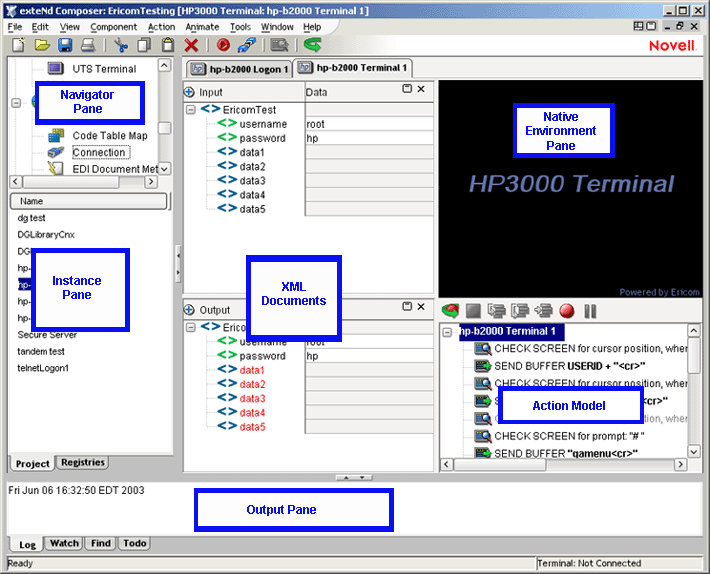The width and height of the screenshot is (710, 574).
Task: Click CHECK SCREEN for prompt action icon
Action: pyautogui.click(x=483, y=436)
